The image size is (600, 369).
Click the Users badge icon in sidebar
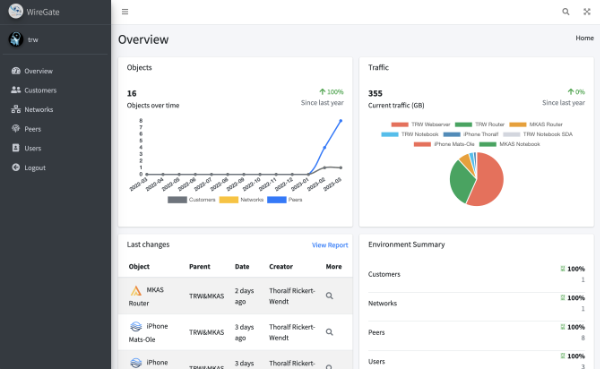point(16,148)
